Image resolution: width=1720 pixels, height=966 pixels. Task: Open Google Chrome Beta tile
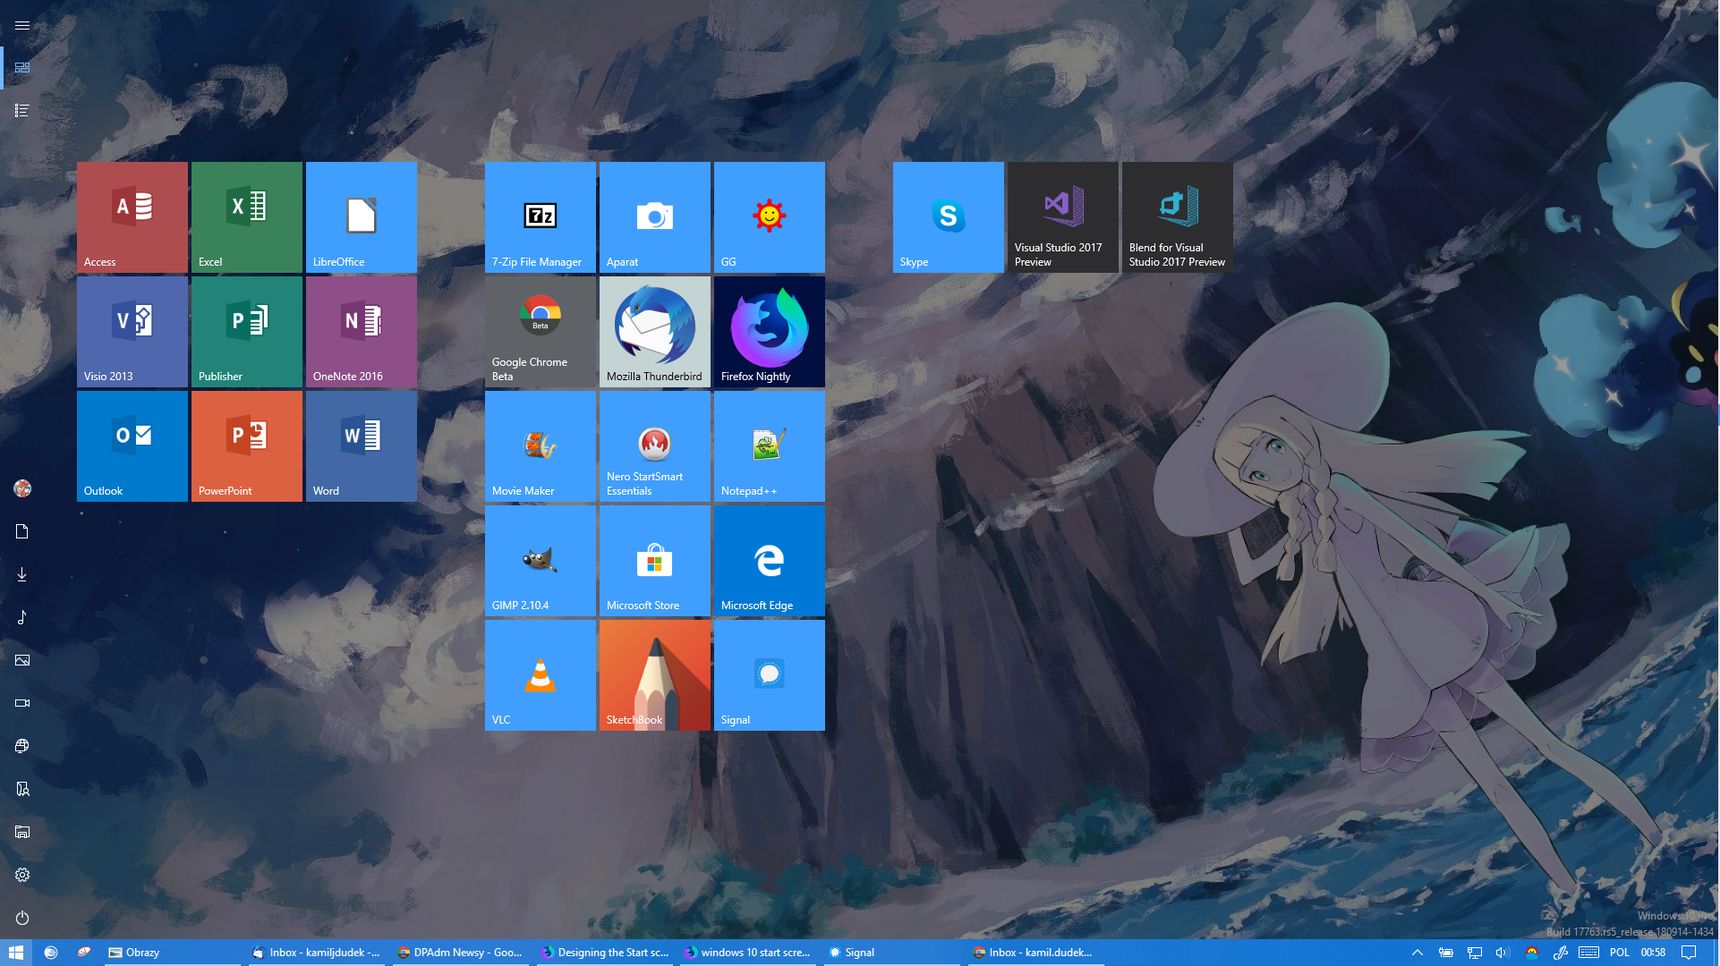[540, 332]
